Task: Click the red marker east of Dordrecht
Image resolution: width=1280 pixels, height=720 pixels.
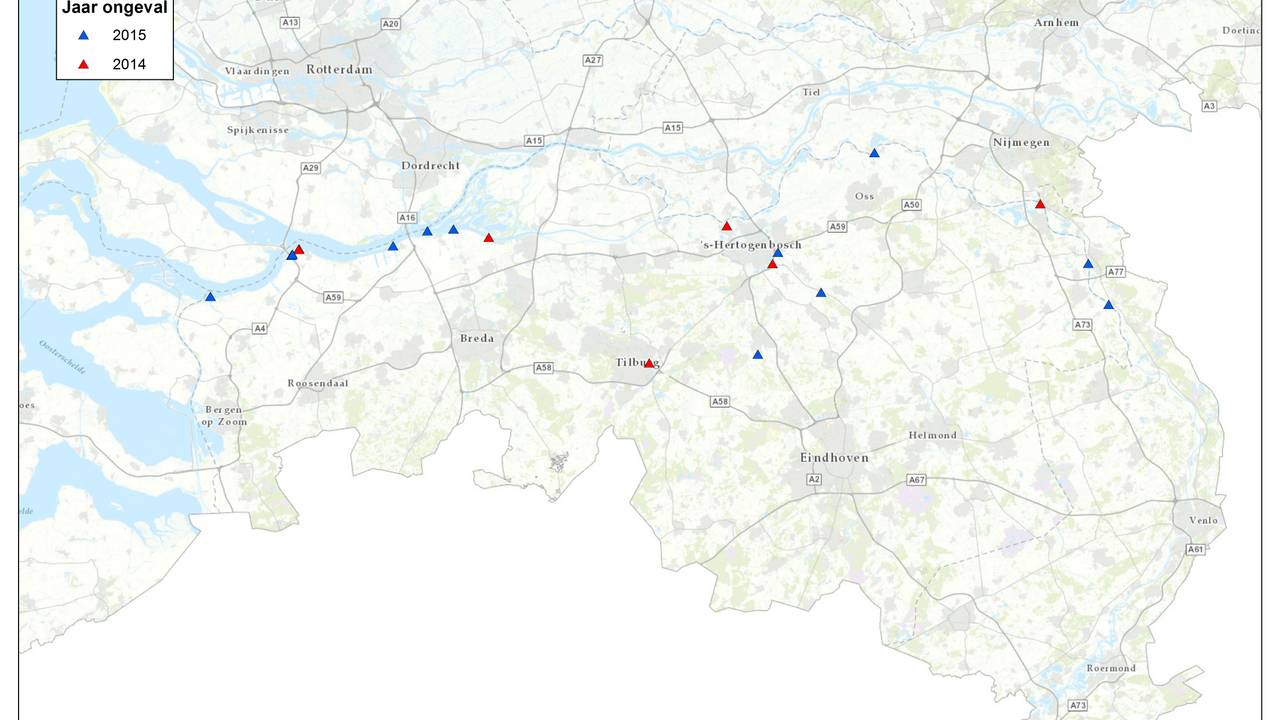Action: (x=488, y=238)
